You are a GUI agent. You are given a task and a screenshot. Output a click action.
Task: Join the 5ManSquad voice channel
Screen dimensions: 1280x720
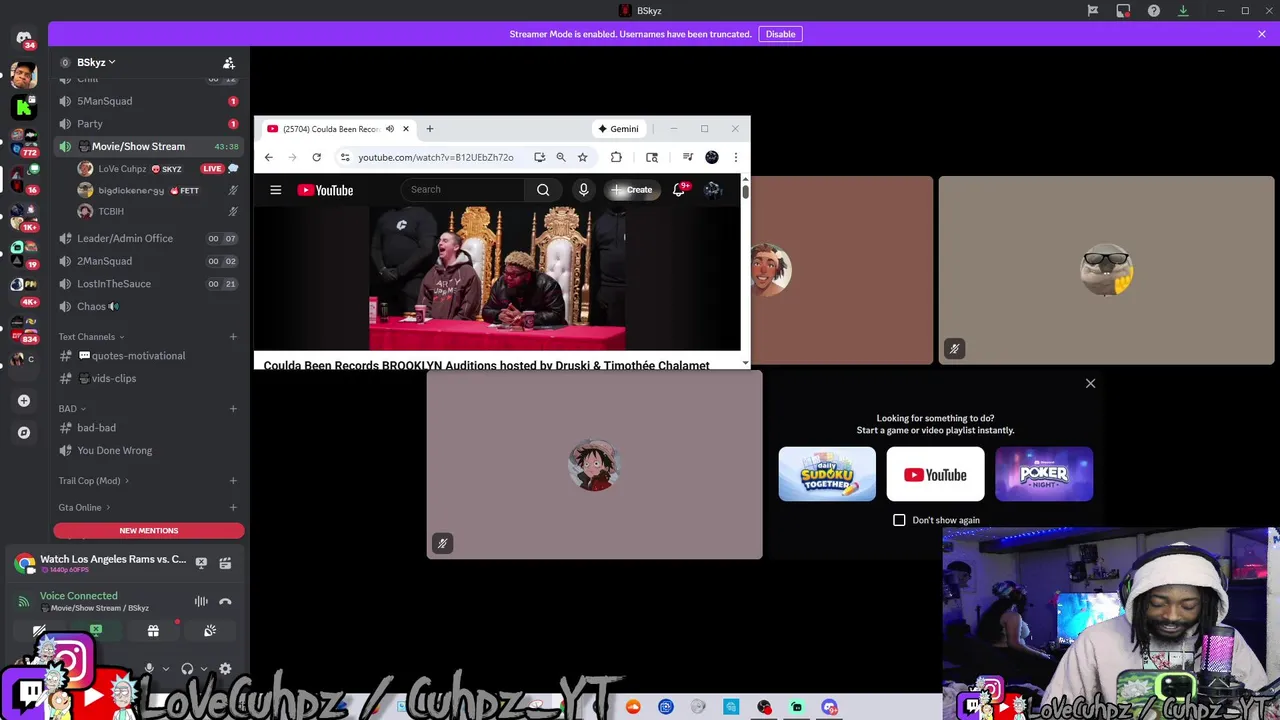[x=148, y=101]
